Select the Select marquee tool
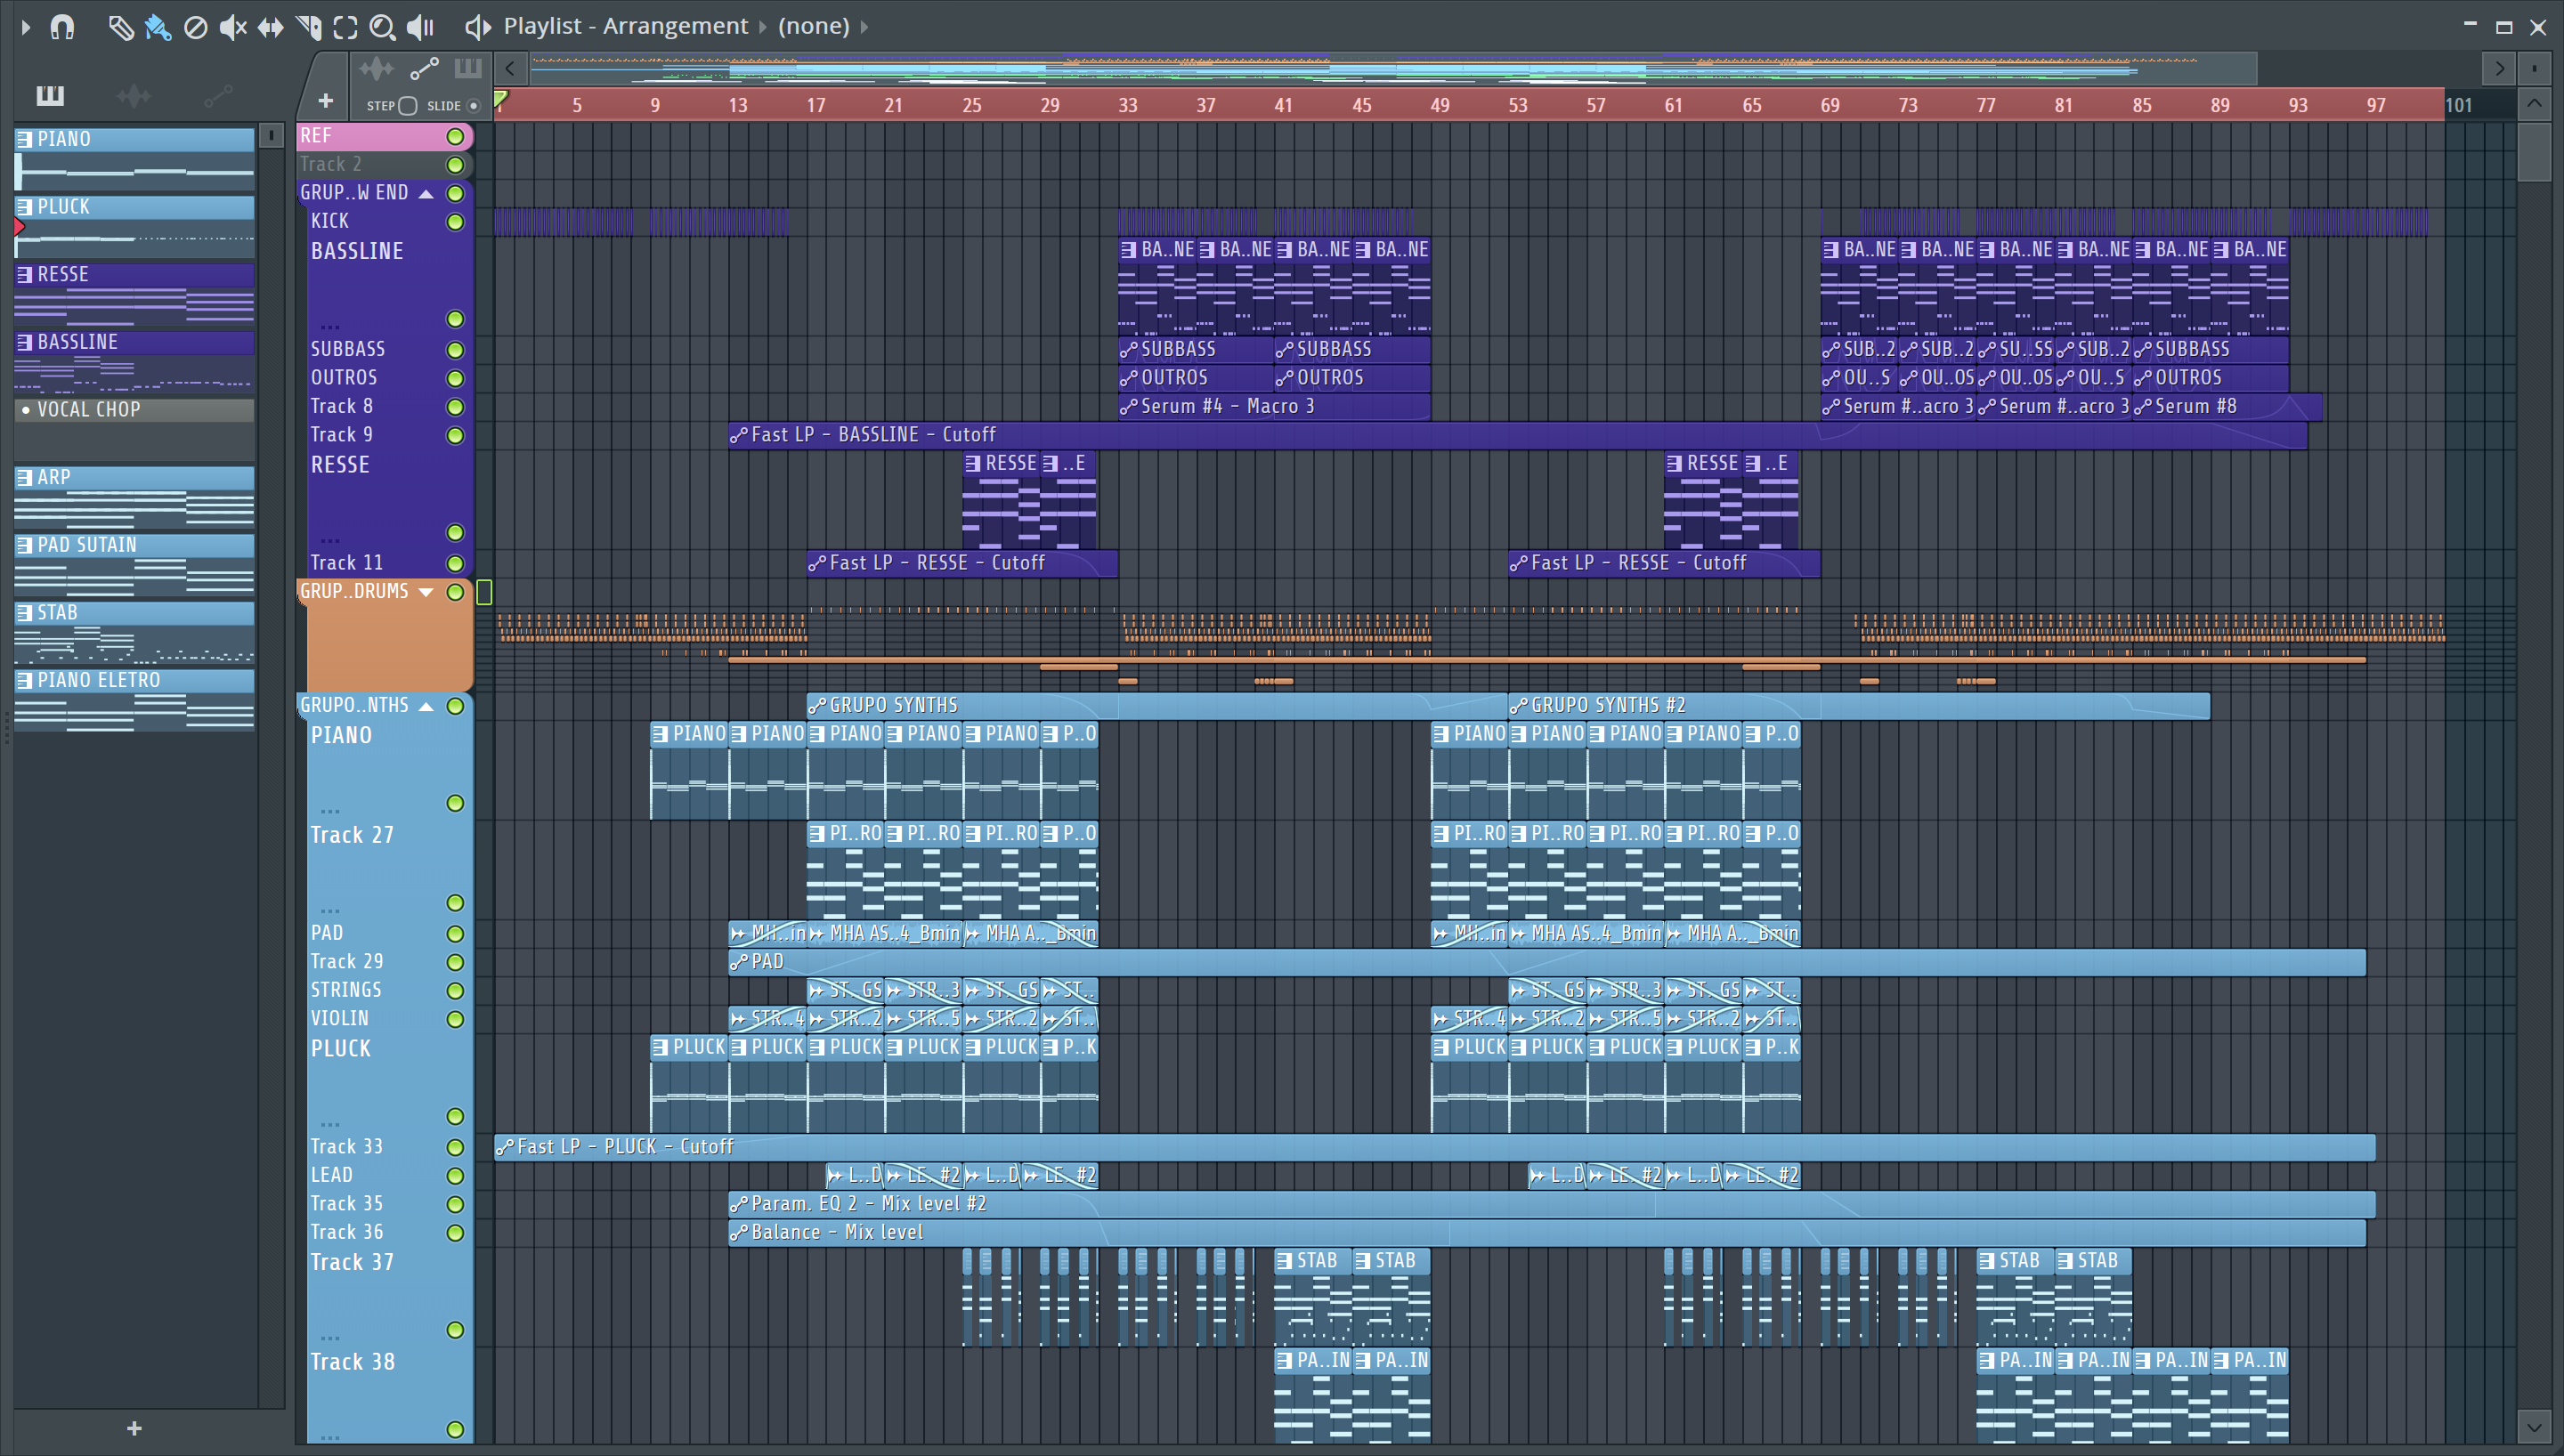2564x1456 pixels. pyautogui.click(x=345, y=27)
